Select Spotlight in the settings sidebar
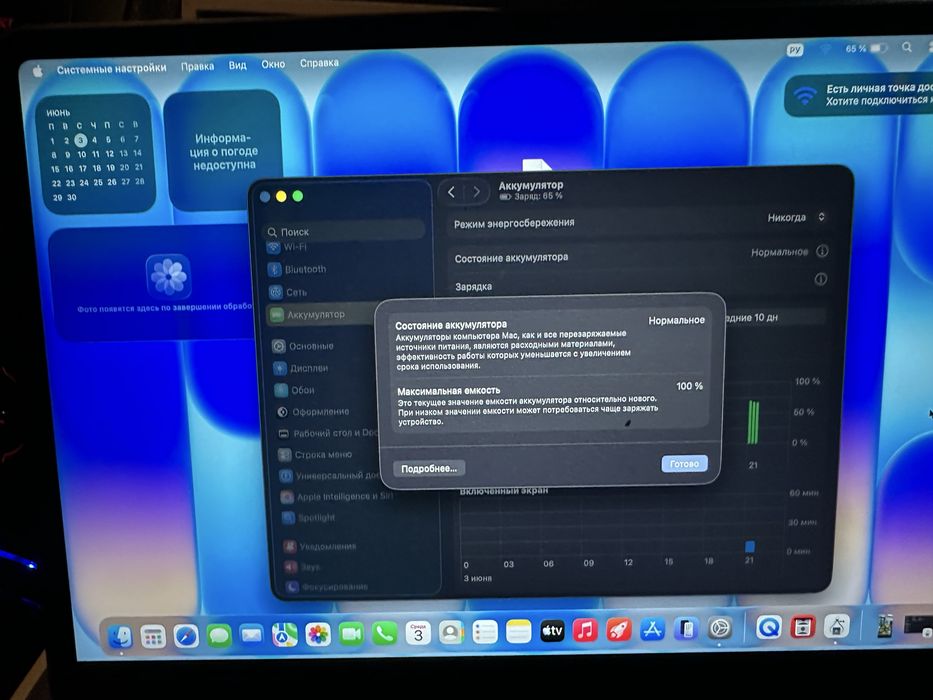 tap(309, 517)
